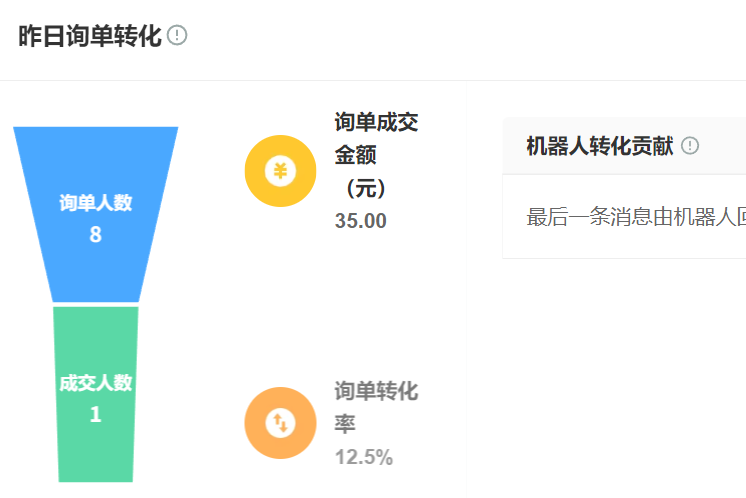Open the 机器人转化贡献 panel header
The width and height of the screenshot is (746, 498).
[600, 146]
